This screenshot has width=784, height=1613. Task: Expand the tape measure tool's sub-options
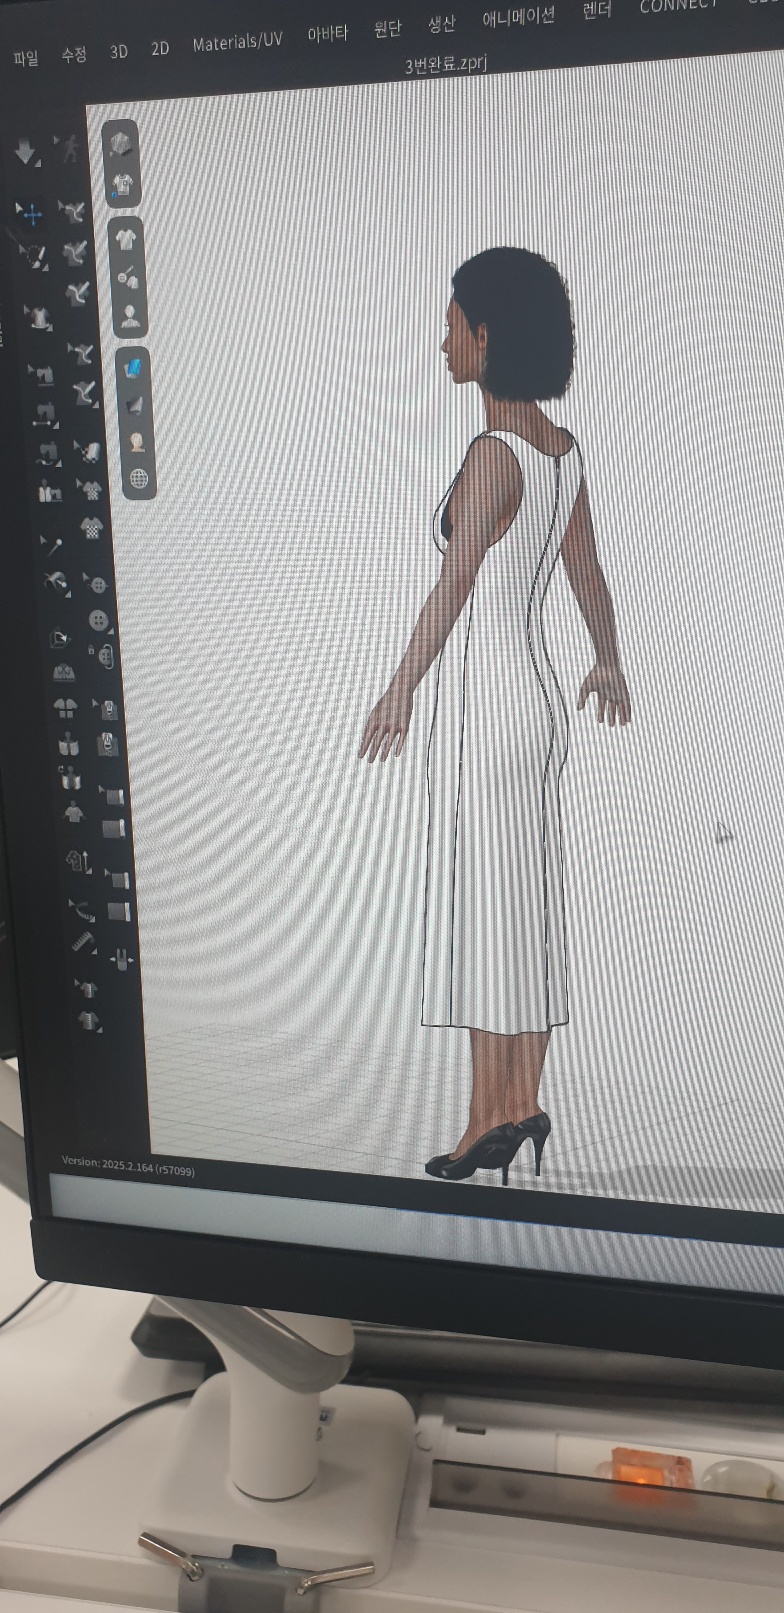pyautogui.click(x=93, y=950)
